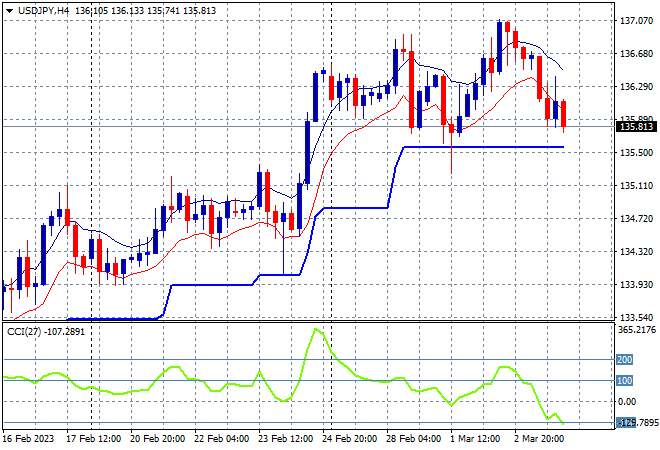Image resolution: width=660 pixels, height=450 pixels.
Task: Click the 1 Mar 12:00 time label
Action: [x=475, y=439]
